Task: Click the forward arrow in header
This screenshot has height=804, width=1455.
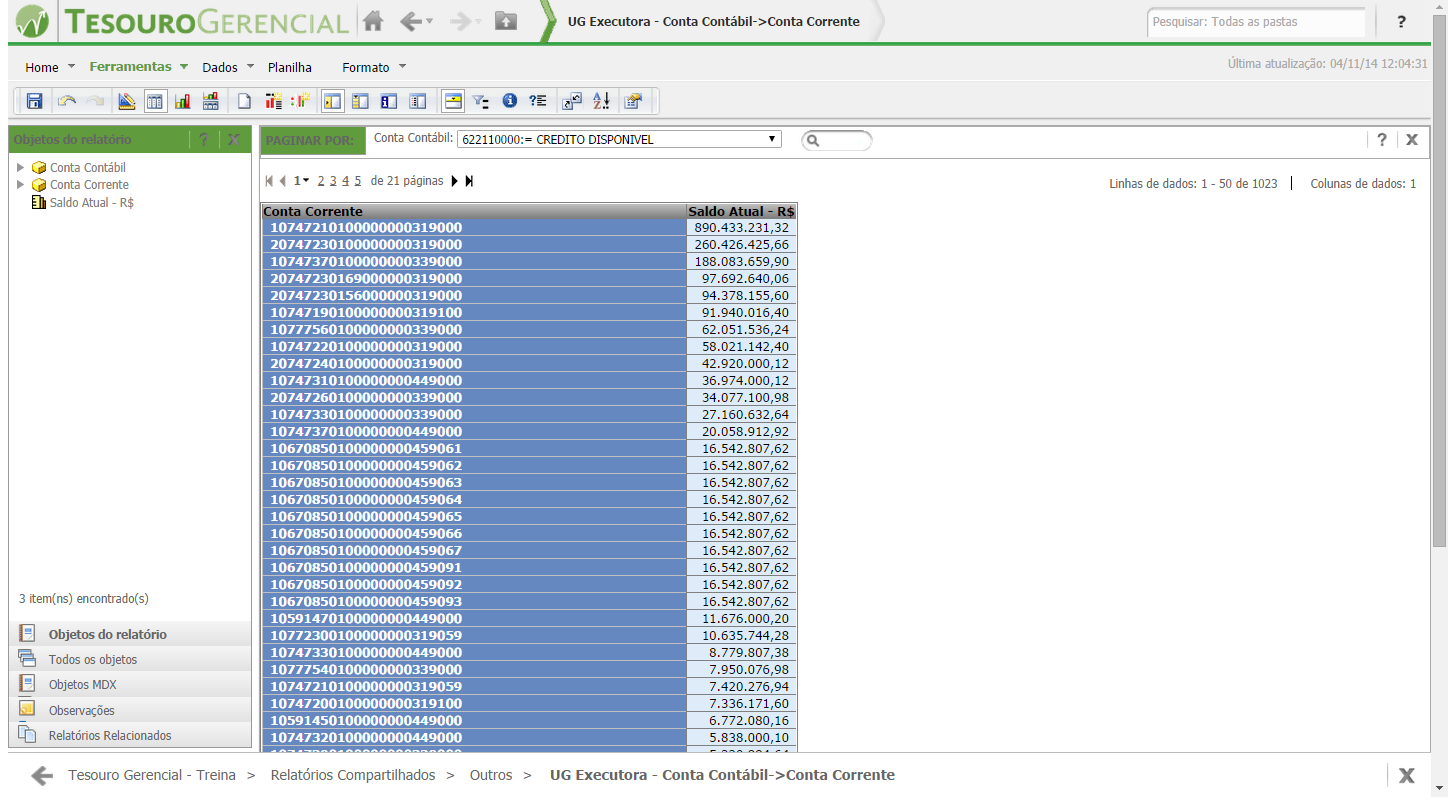Action: pos(461,20)
